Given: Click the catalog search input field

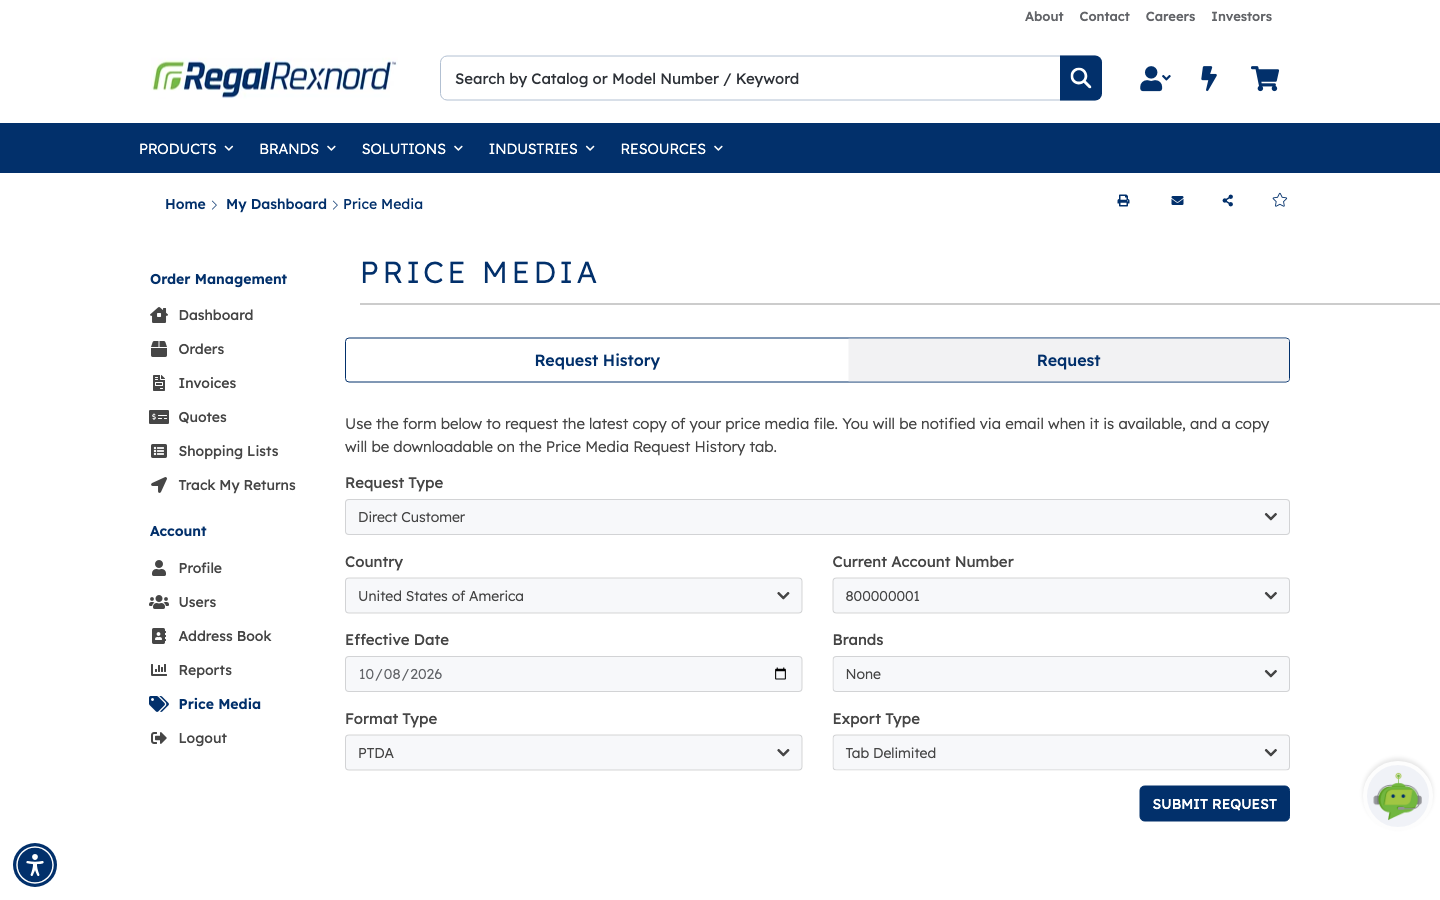Looking at the screenshot, I should coord(750,78).
